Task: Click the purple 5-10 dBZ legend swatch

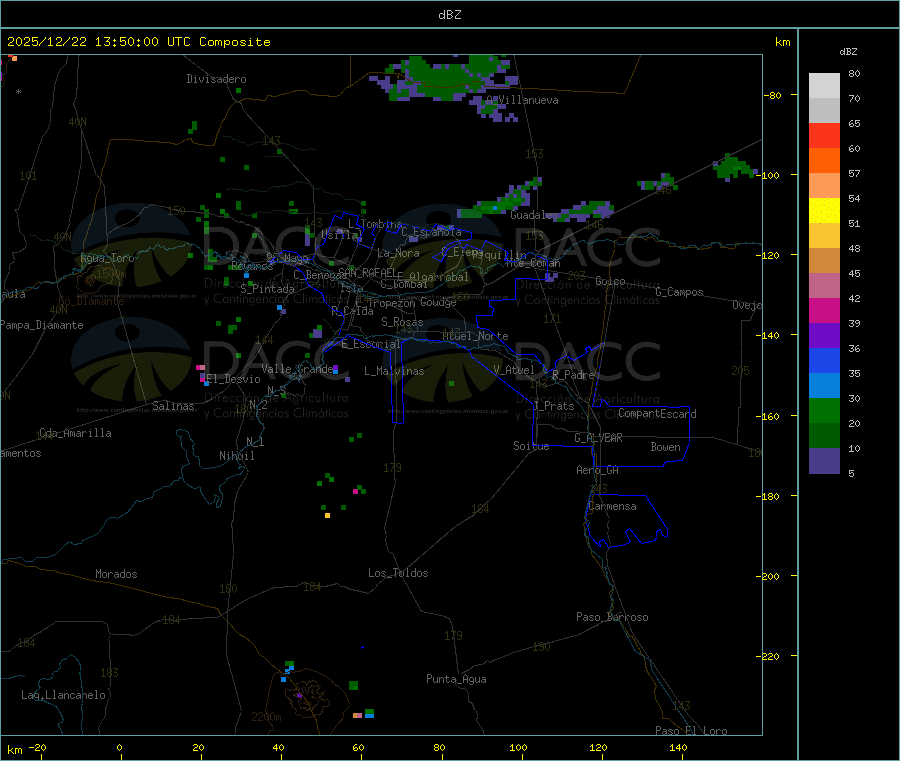Action: pyautogui.click(x=824, y=461)
